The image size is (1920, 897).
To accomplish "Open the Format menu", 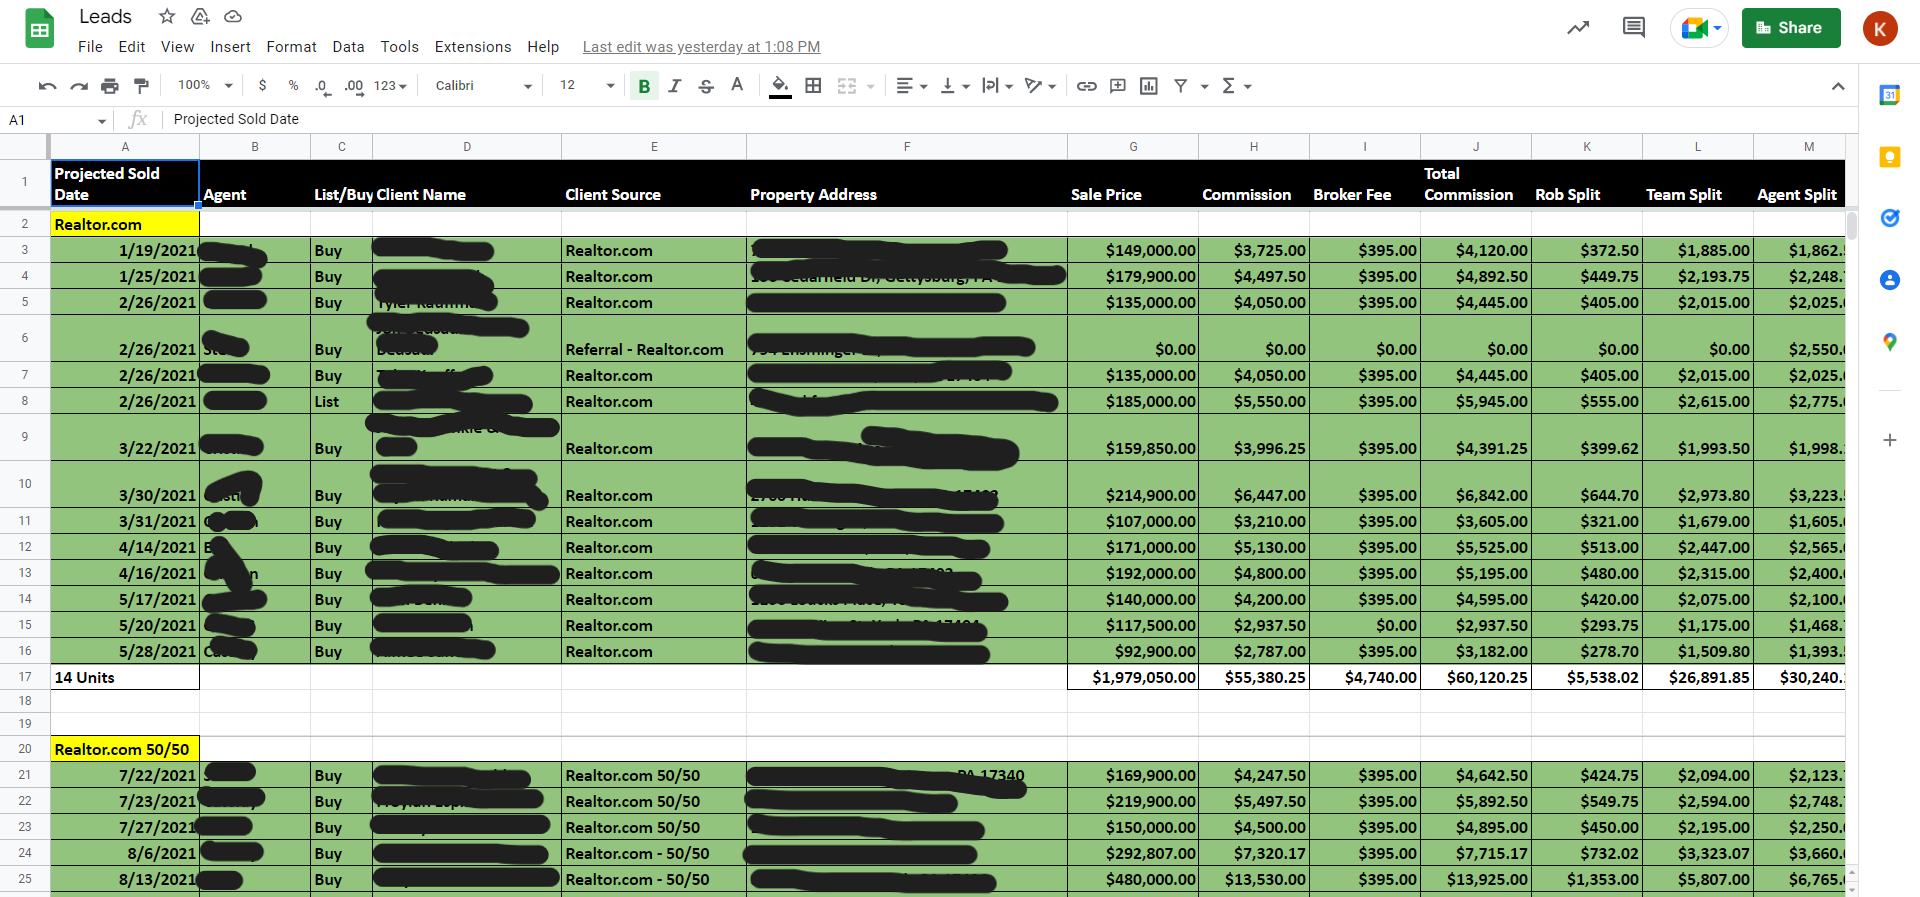I will click(x=291, y=47).
